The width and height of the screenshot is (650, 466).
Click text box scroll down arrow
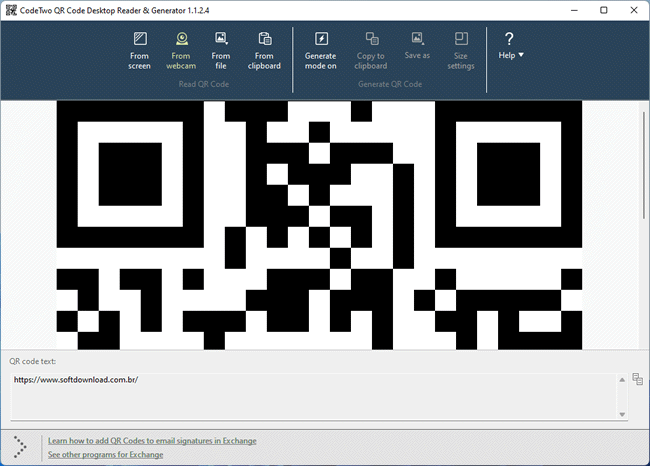[622, 414]
